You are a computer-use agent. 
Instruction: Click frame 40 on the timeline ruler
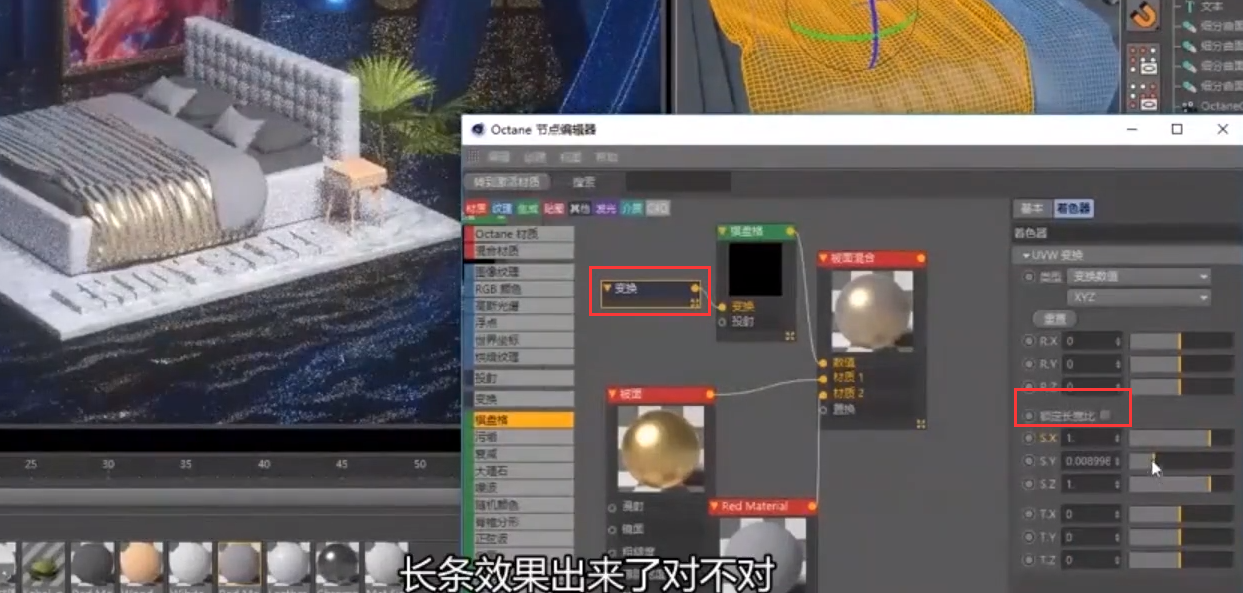coord(264,465)
